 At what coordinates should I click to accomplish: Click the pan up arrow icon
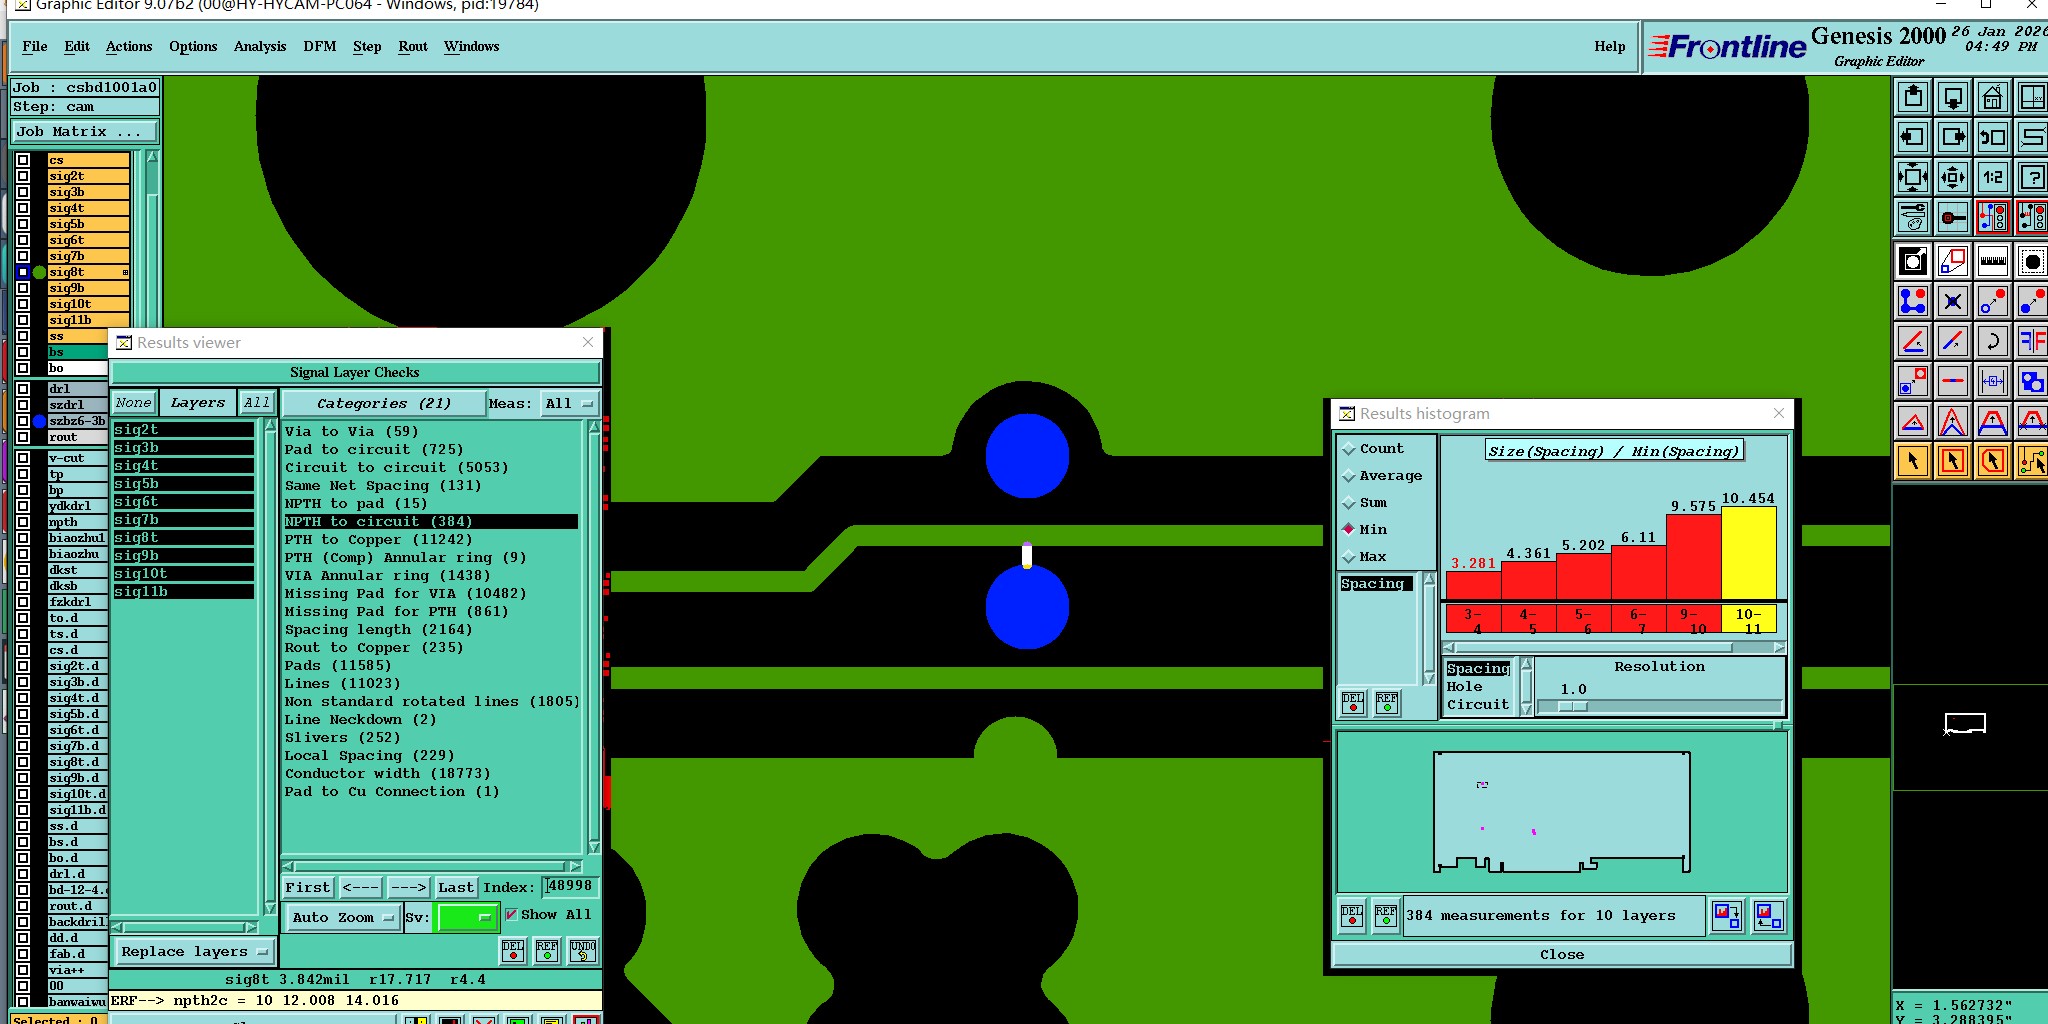pyautogui.click(x=1912, y=97)
